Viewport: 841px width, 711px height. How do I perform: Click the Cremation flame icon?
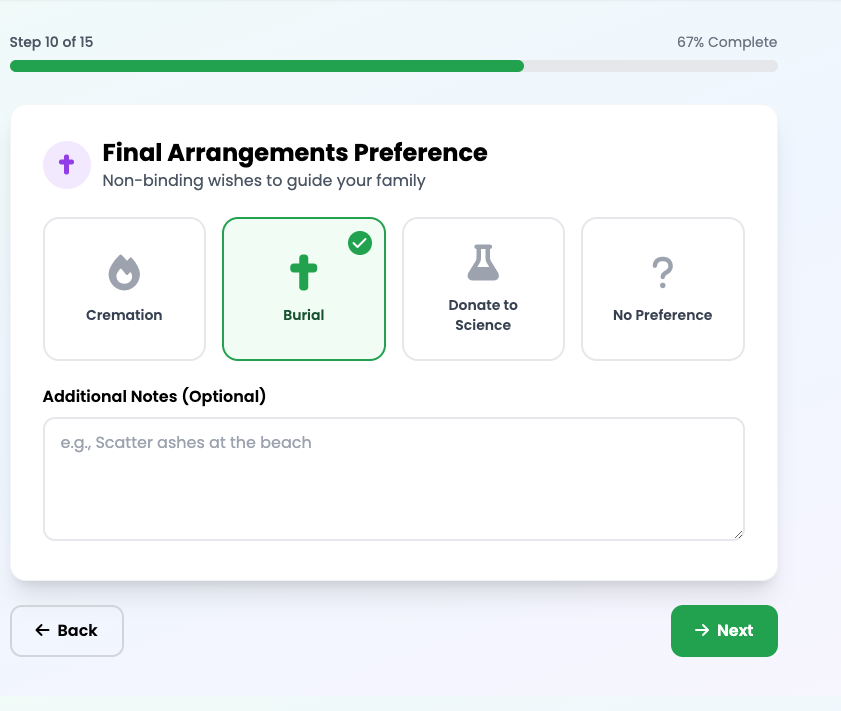[x=124, y=272]
